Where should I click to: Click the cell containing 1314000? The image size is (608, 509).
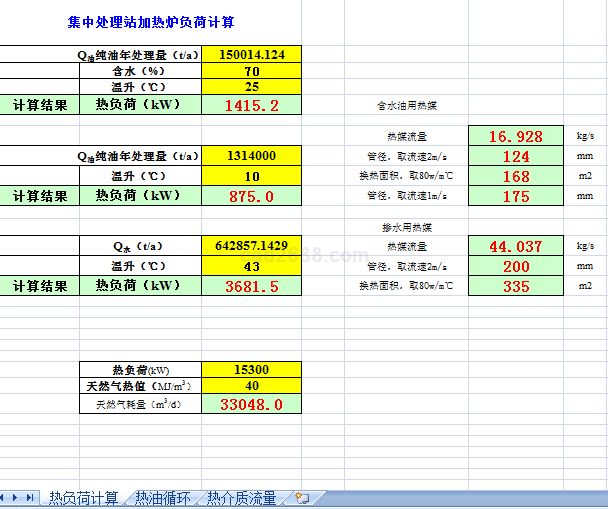coord(251,155)
